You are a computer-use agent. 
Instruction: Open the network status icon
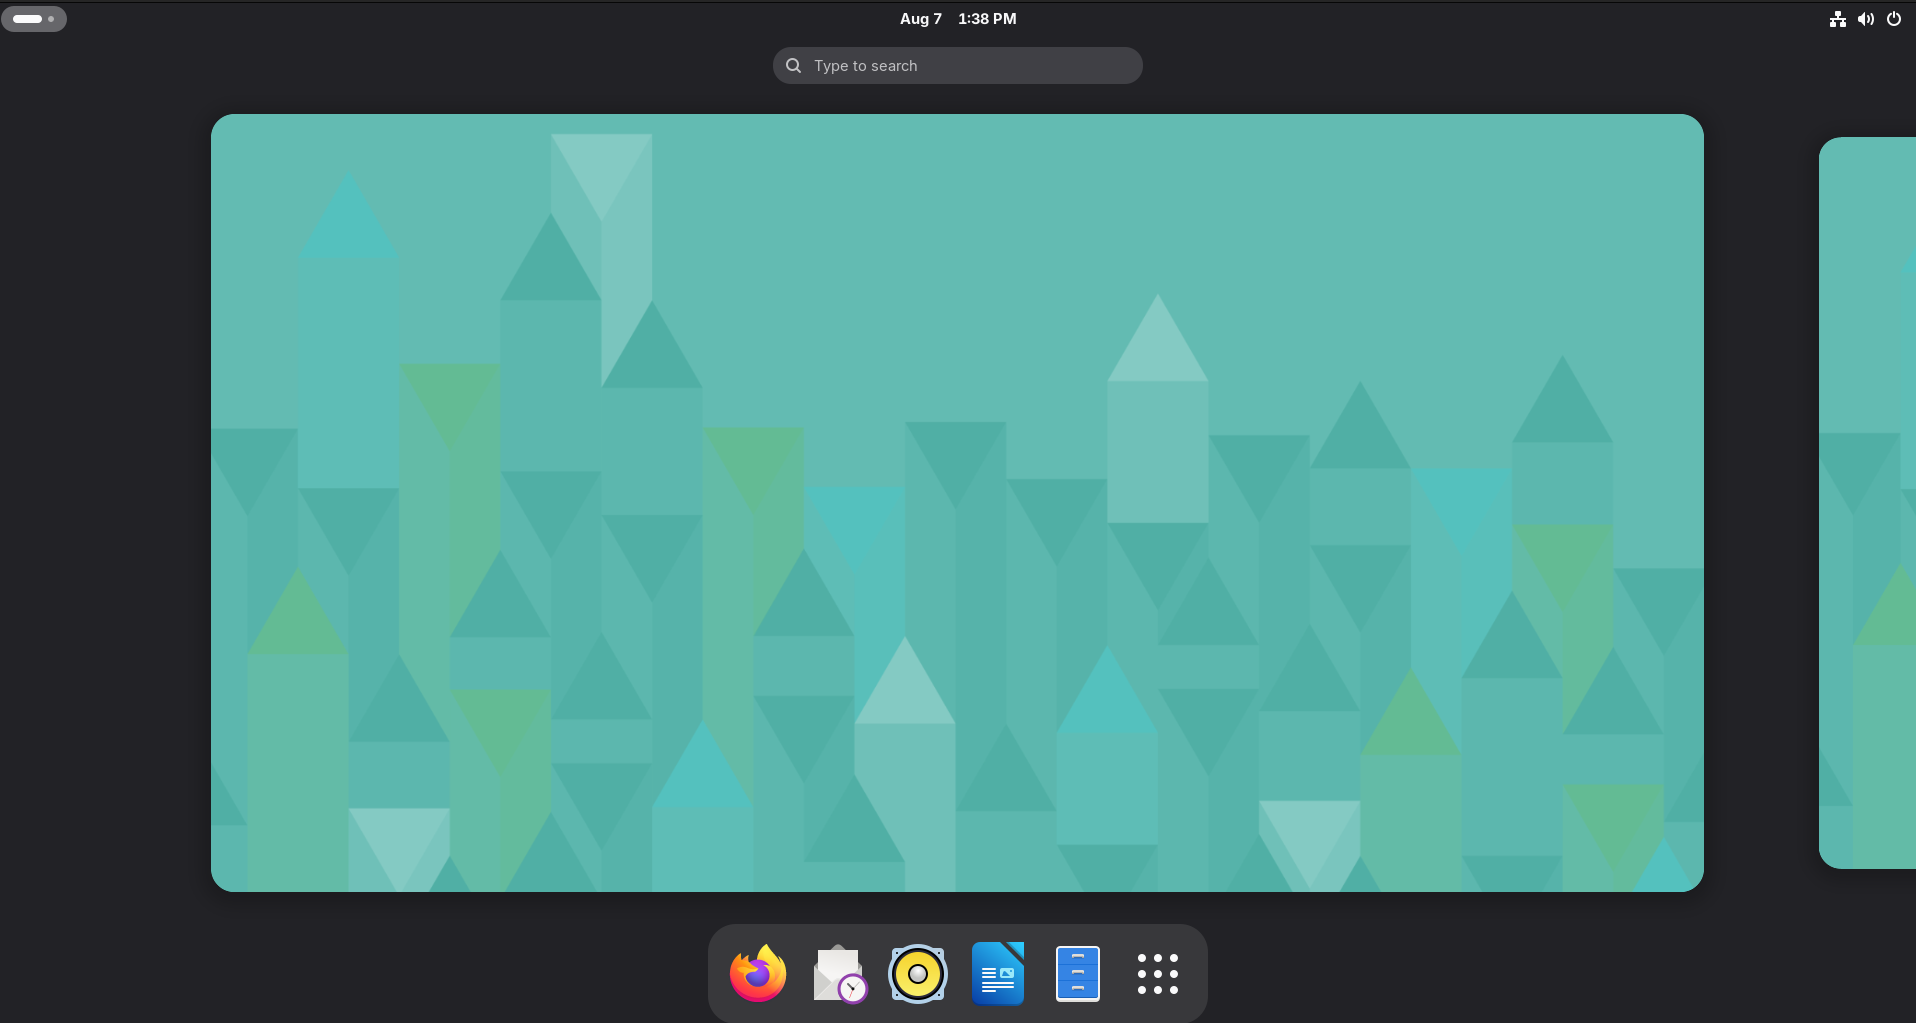(1838, 19)
